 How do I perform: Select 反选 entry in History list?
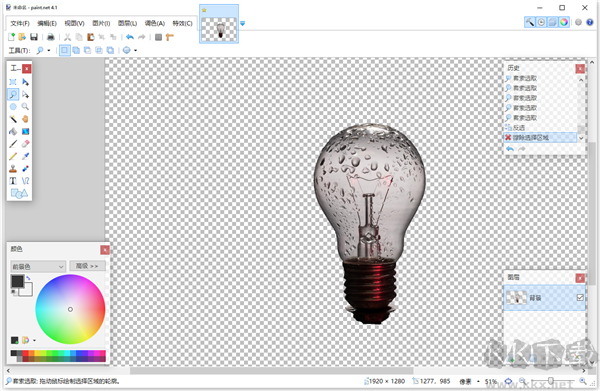point(540,127)
